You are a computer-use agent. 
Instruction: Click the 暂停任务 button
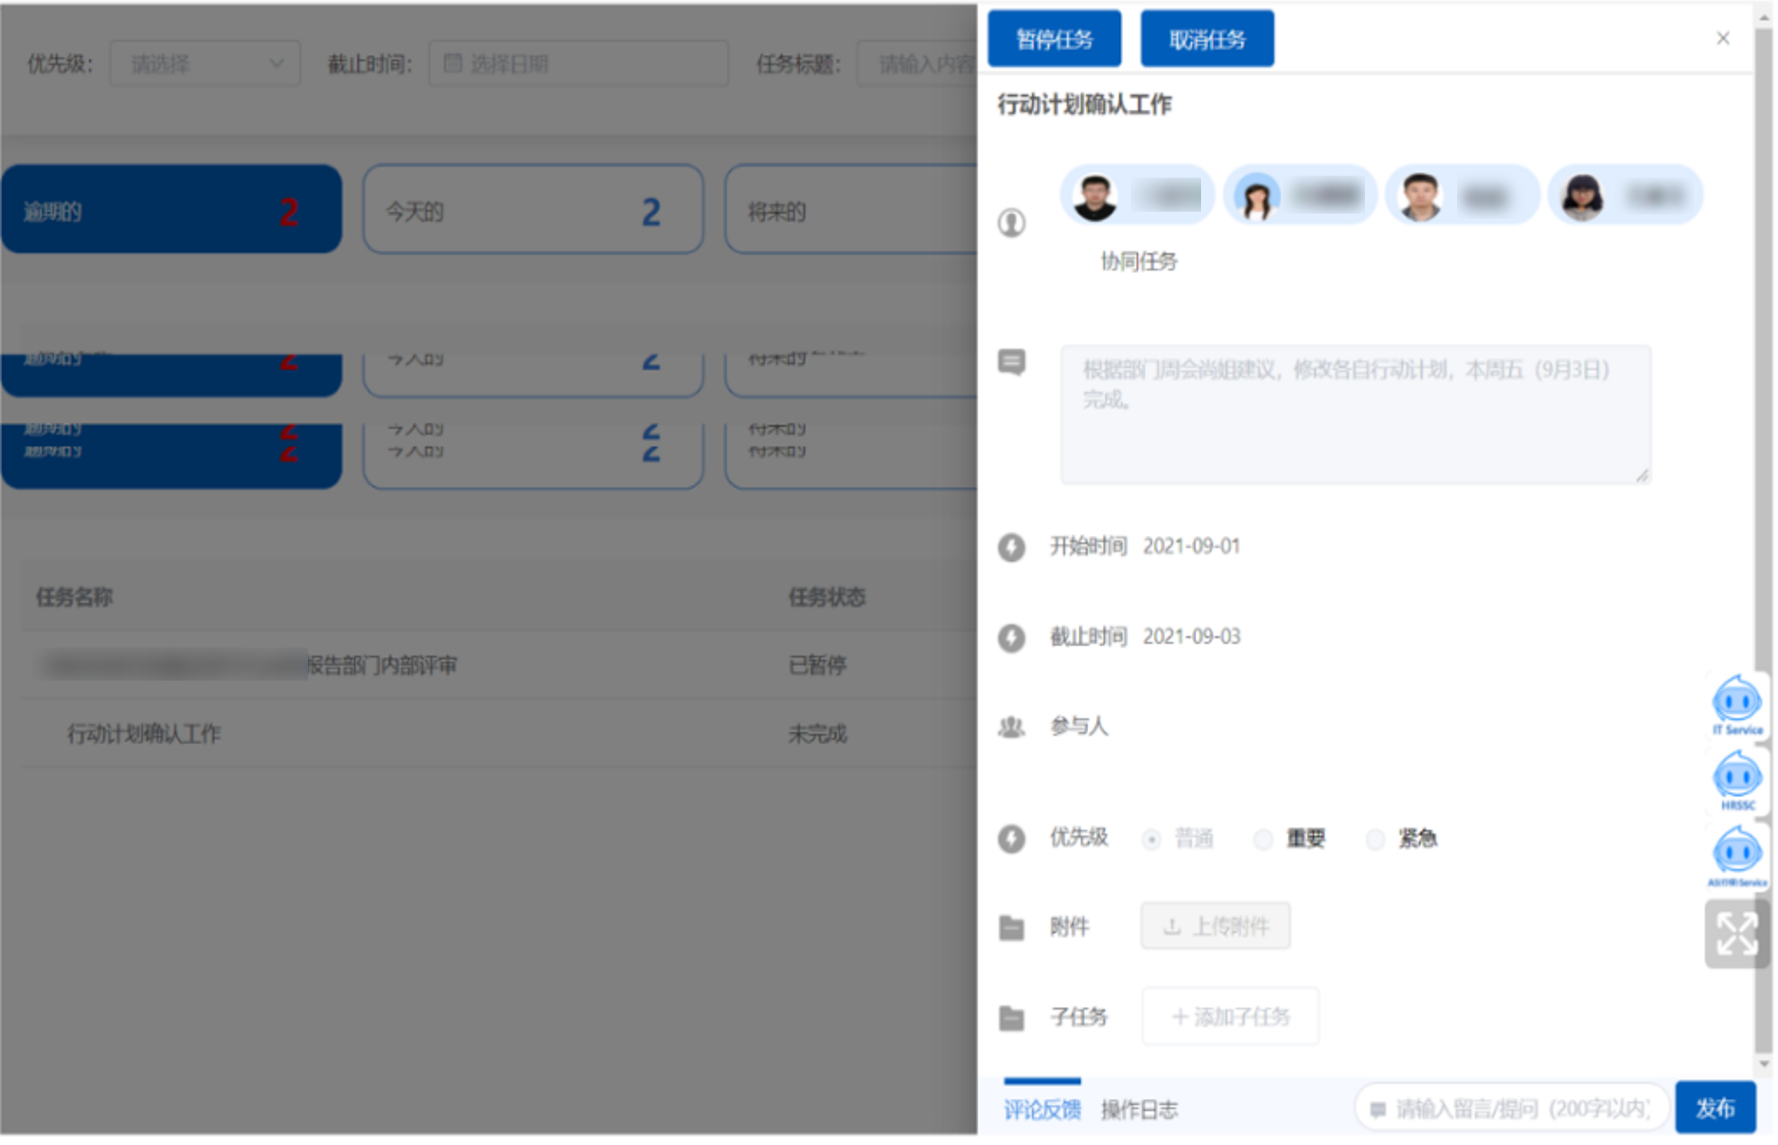pyautogui.click(x=1056, y=39)
